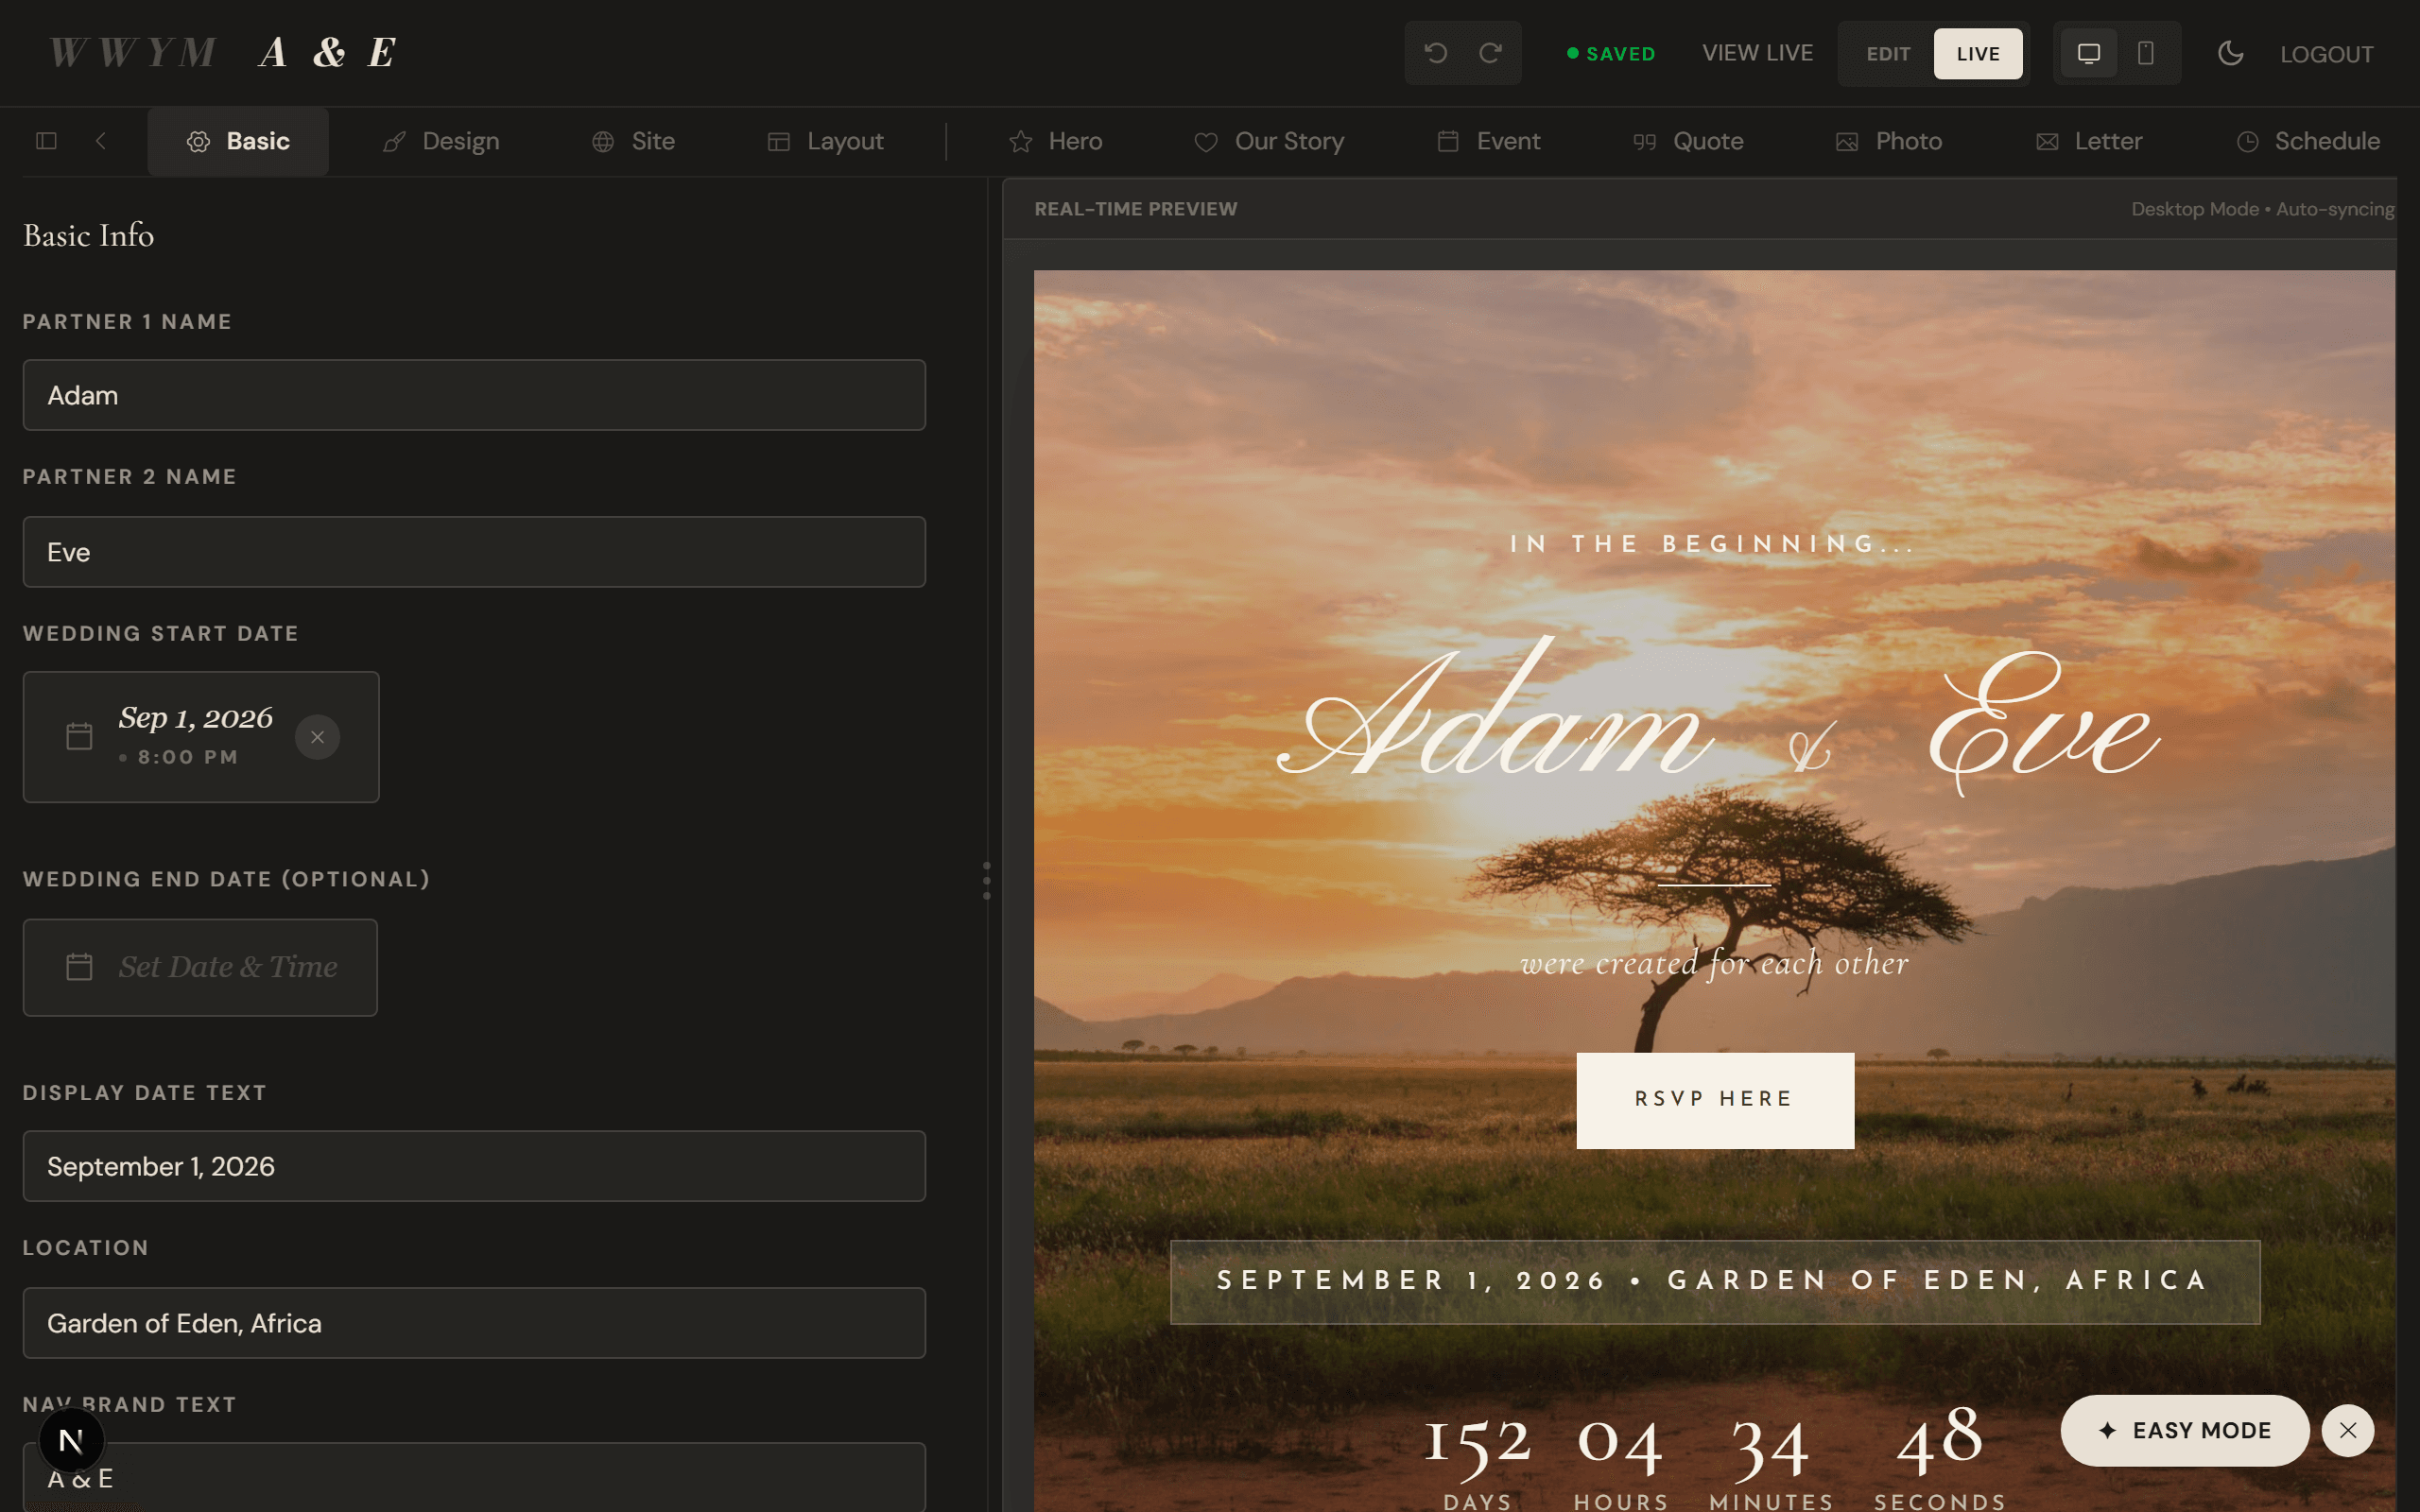Collapse the settings panel with the left chevron
This screenshot has height=1512, width=2420.
pyautogui.click(x=101, y=141)
